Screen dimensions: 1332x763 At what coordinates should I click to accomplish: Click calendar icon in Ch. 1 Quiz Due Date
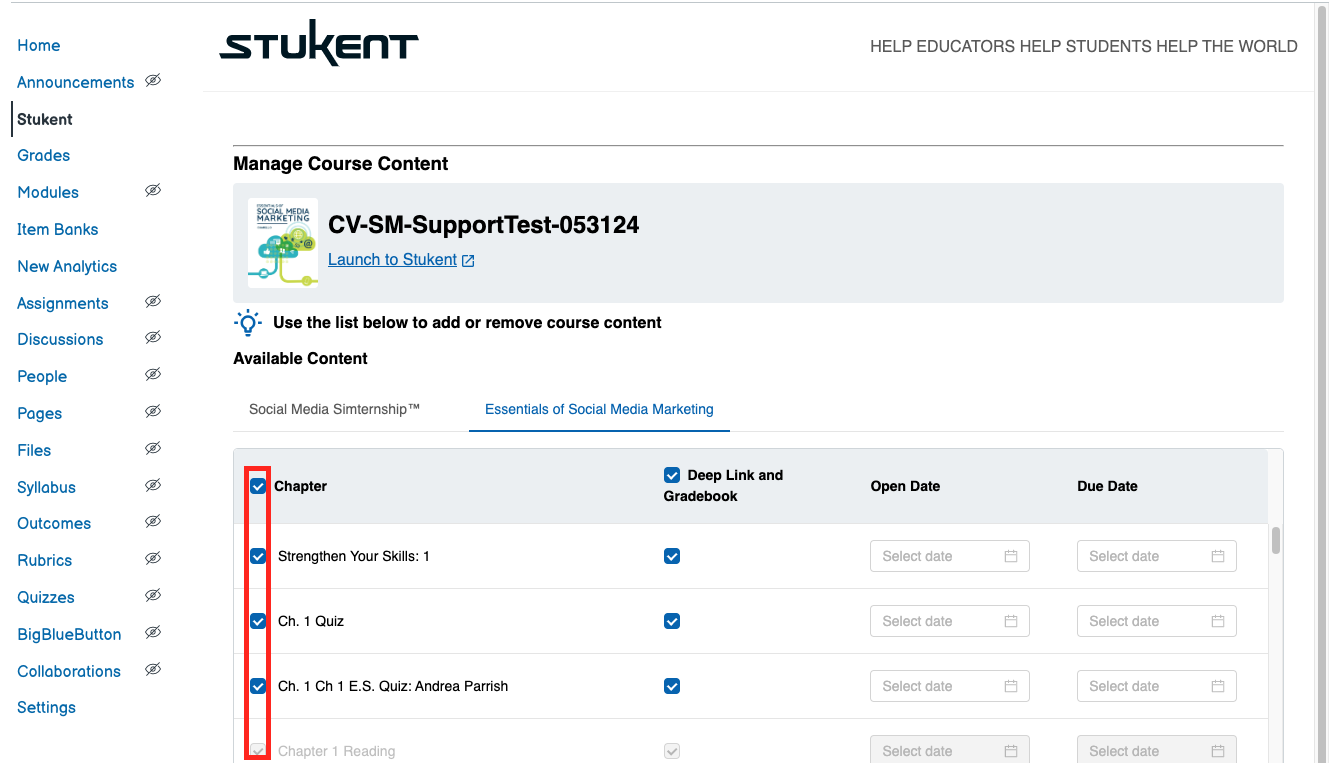(x=1218, y=621)
